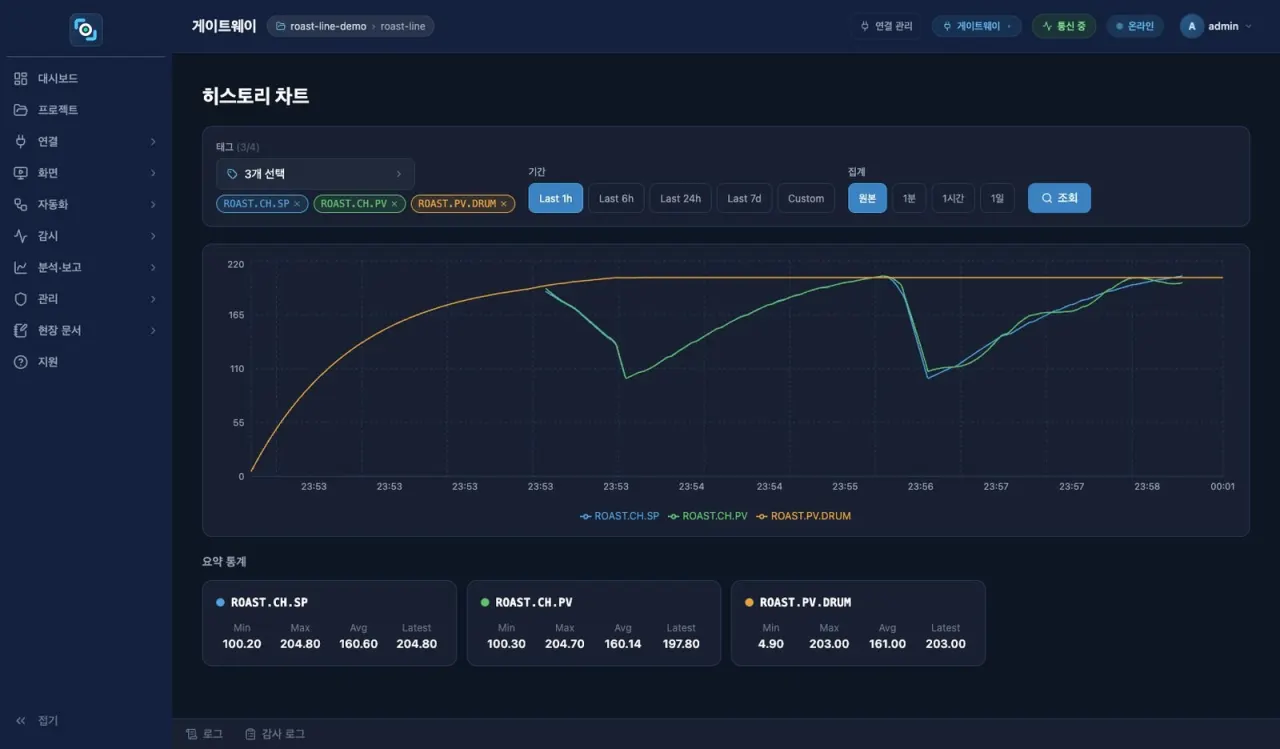
Task: Select the Last 24h period
Action: pyautogui.click(x=680, y=198)
